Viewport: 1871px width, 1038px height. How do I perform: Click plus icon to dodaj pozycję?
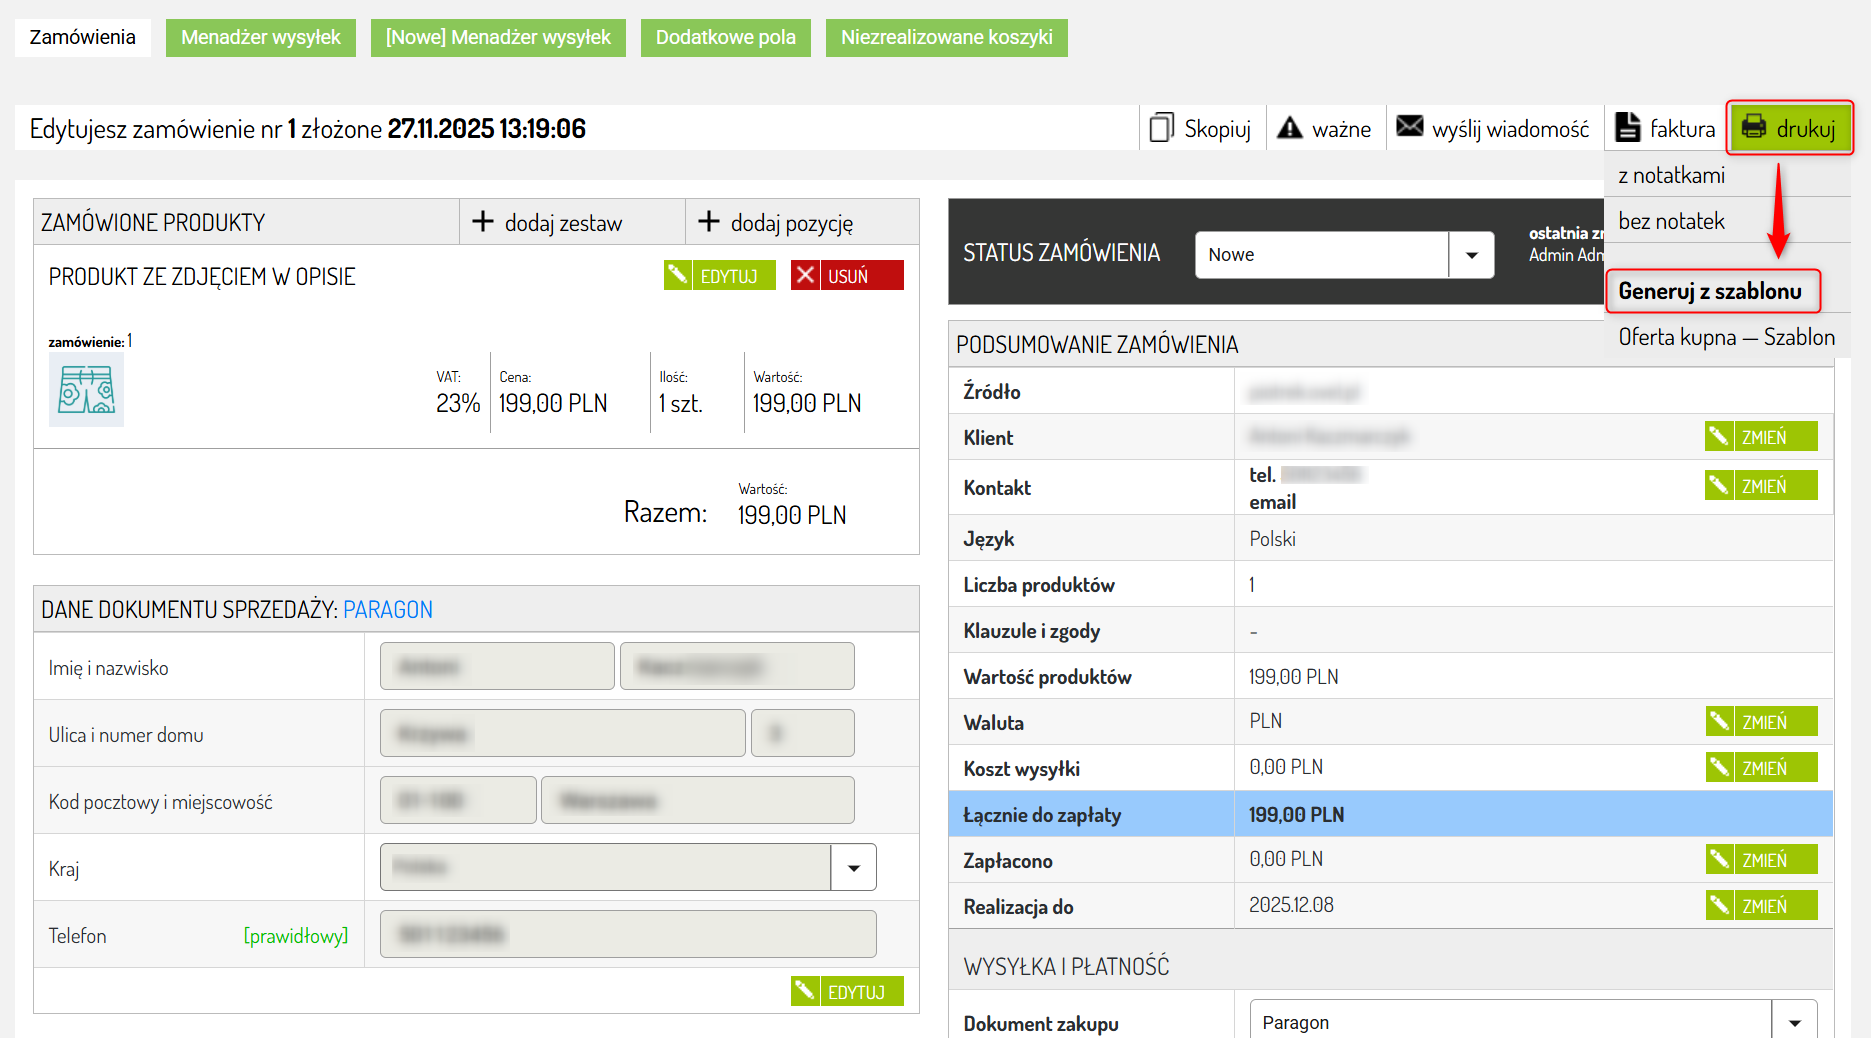[x=709, y=222]
